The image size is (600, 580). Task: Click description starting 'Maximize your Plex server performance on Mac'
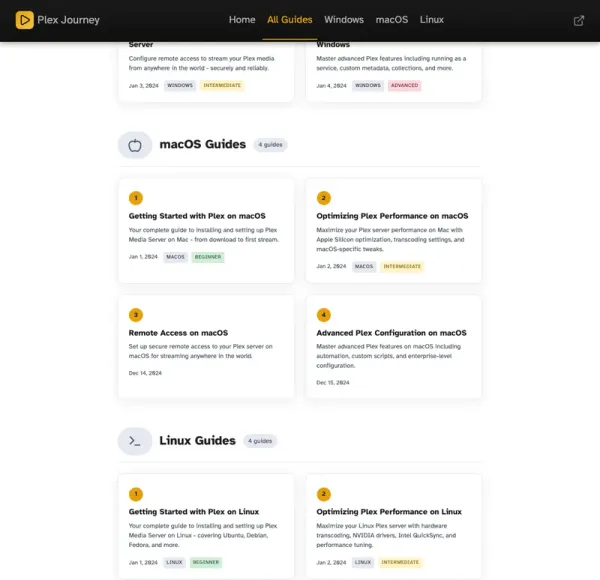coord(390,239)
